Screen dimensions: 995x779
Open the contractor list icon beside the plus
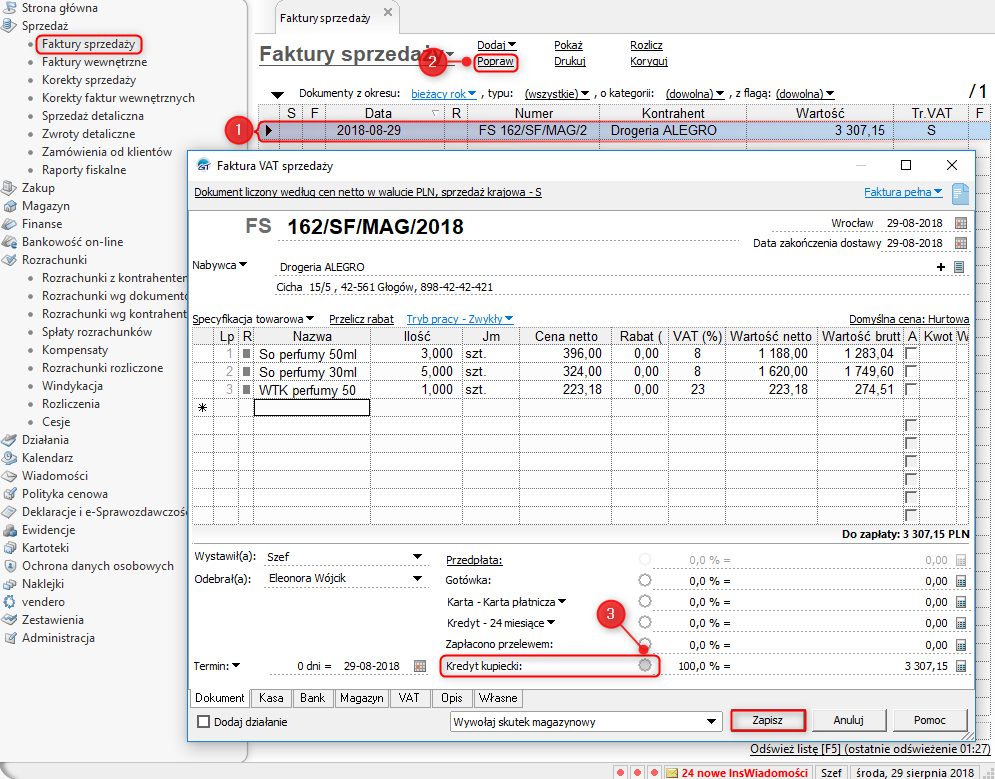point(959,267)
